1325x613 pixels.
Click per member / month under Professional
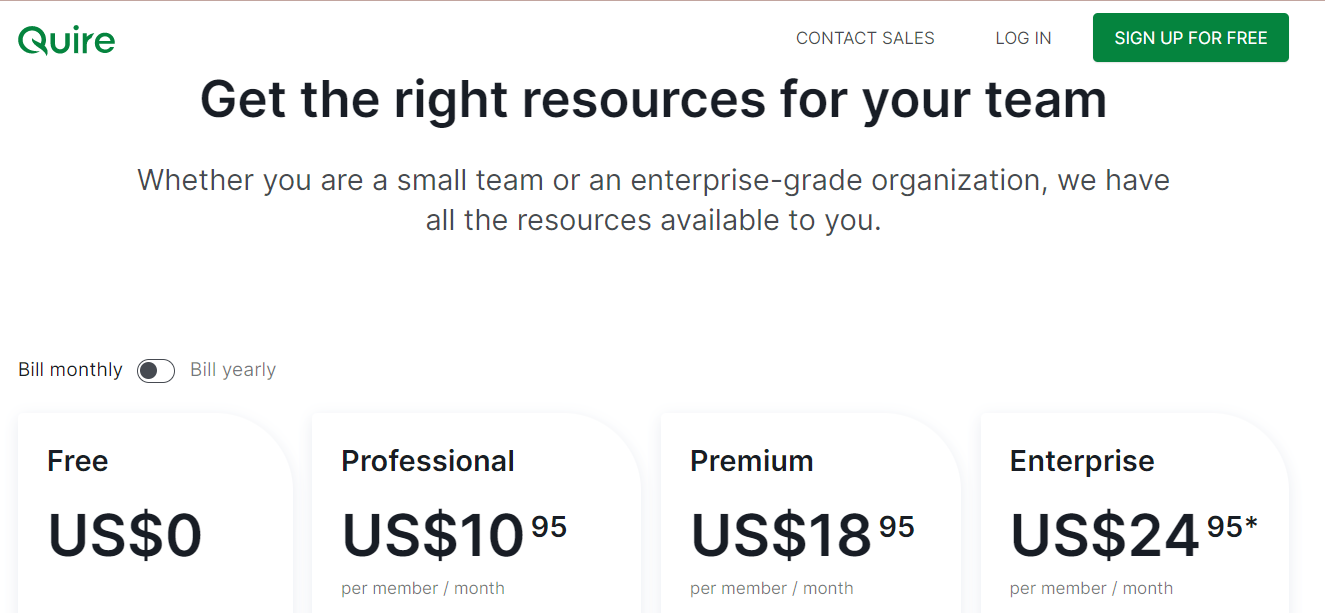click(x=423, y=588)
